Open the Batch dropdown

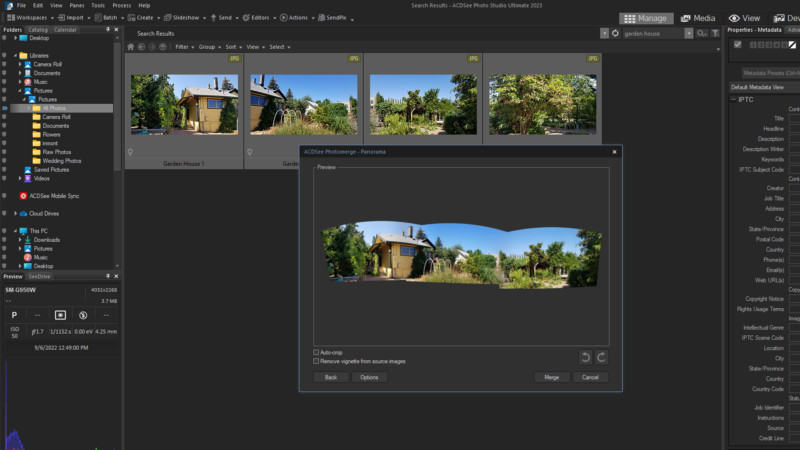110,18
